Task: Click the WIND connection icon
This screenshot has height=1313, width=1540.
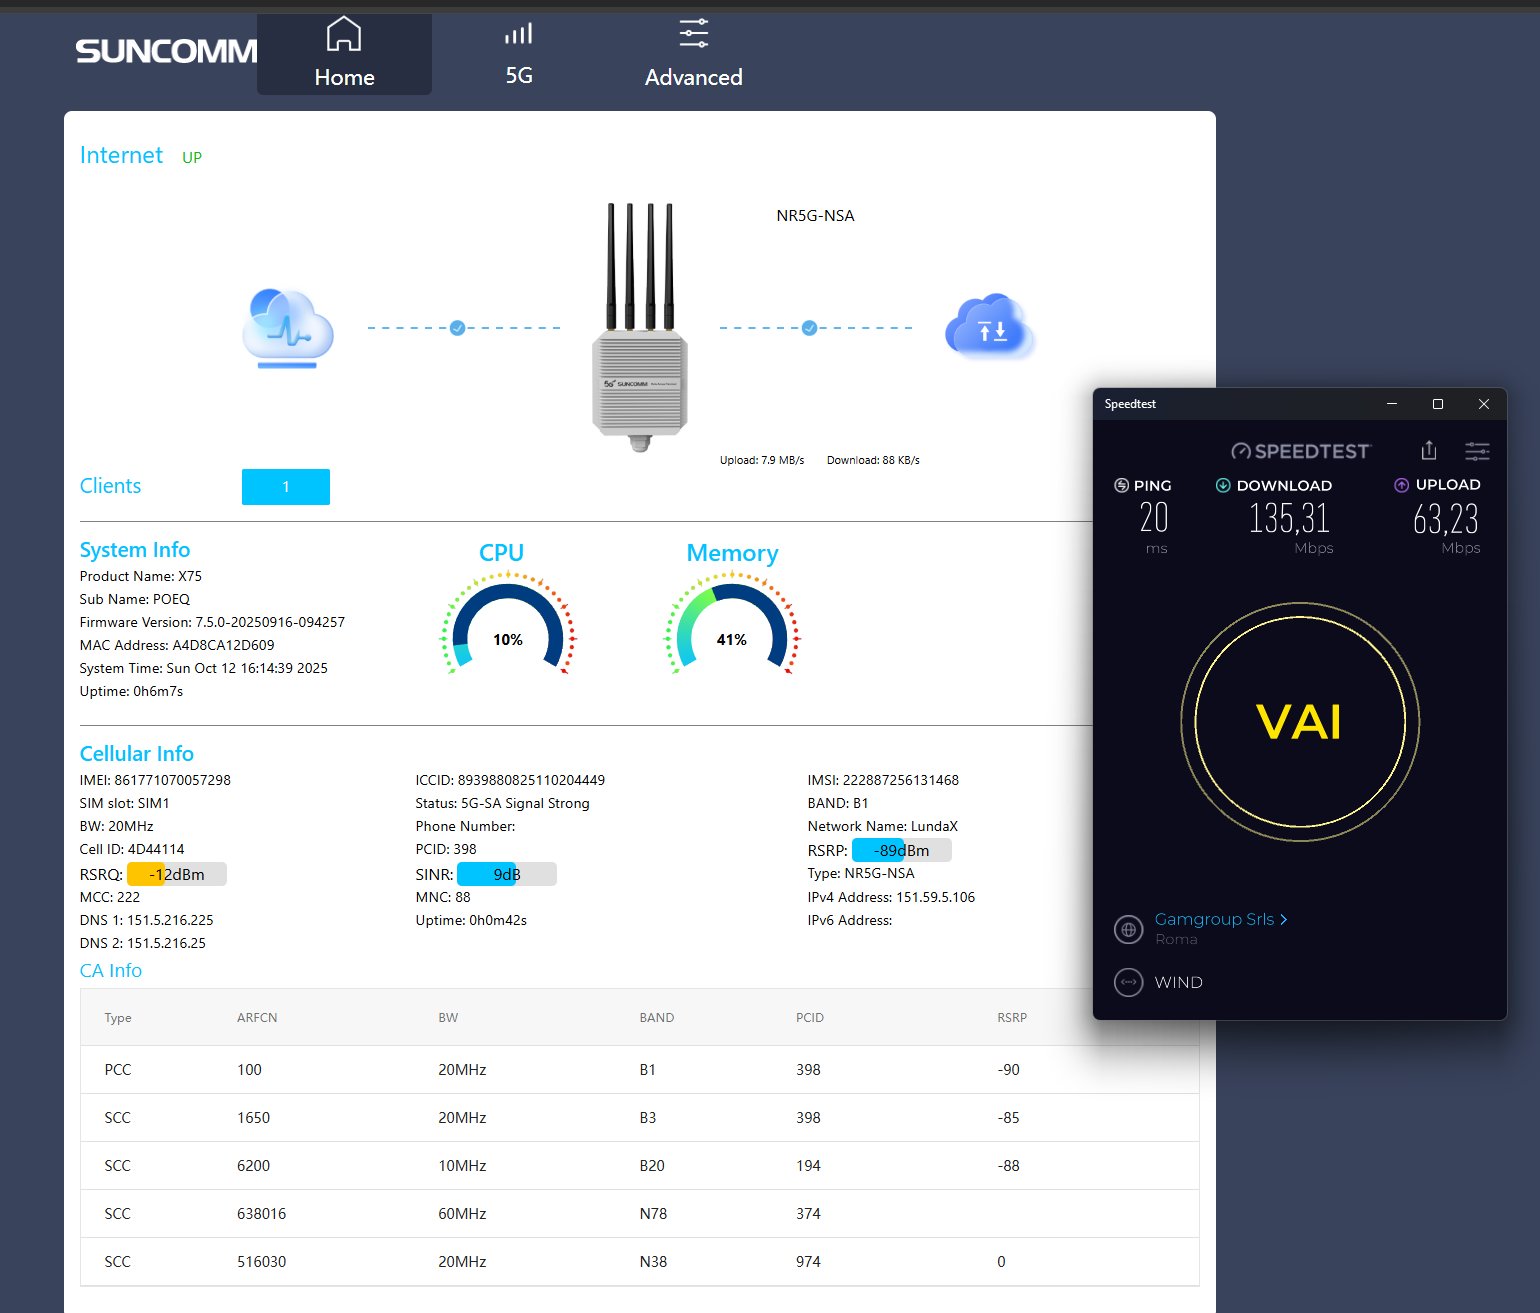Action: click(x=1128, y=982)
